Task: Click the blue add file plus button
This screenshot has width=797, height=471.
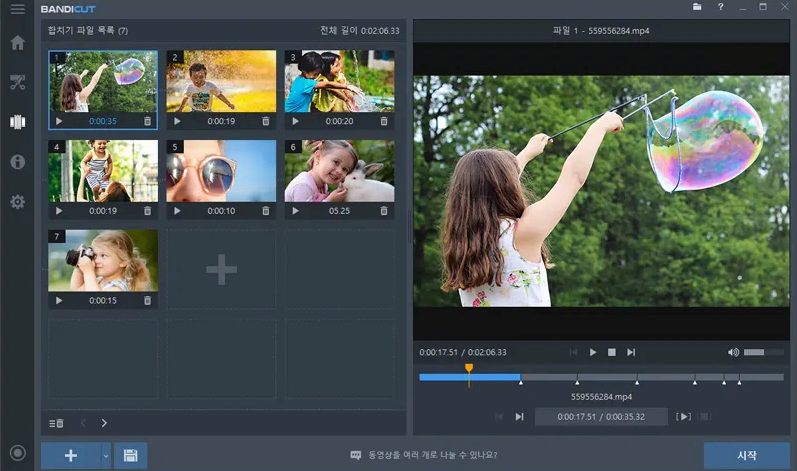Action: coord(71,455)
